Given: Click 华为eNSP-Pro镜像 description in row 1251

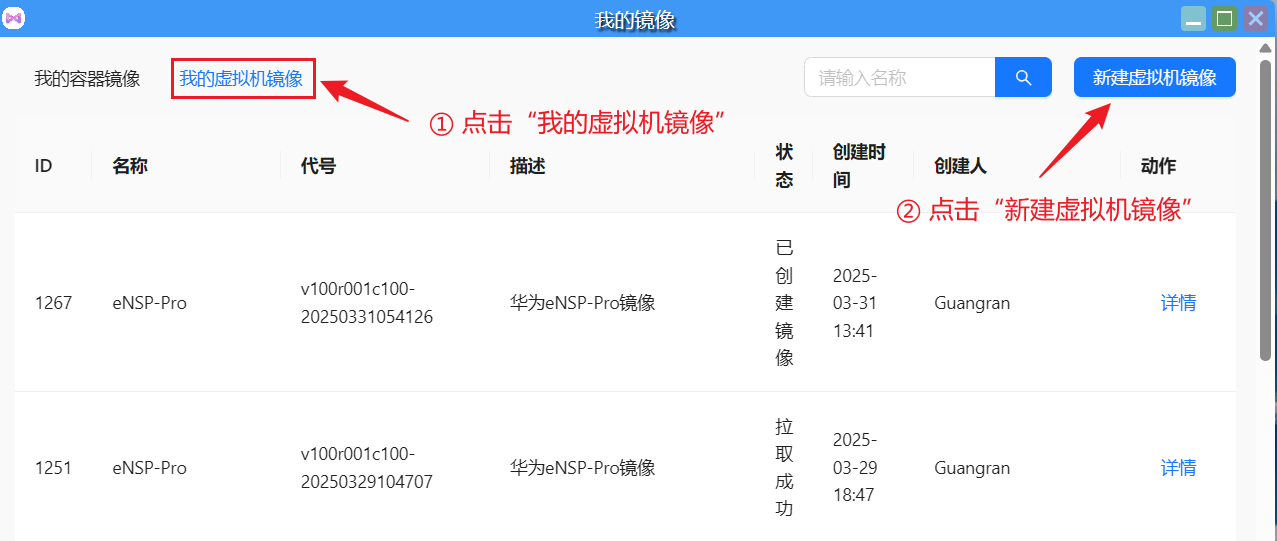Looking at the screenshot, I should 583,468.
